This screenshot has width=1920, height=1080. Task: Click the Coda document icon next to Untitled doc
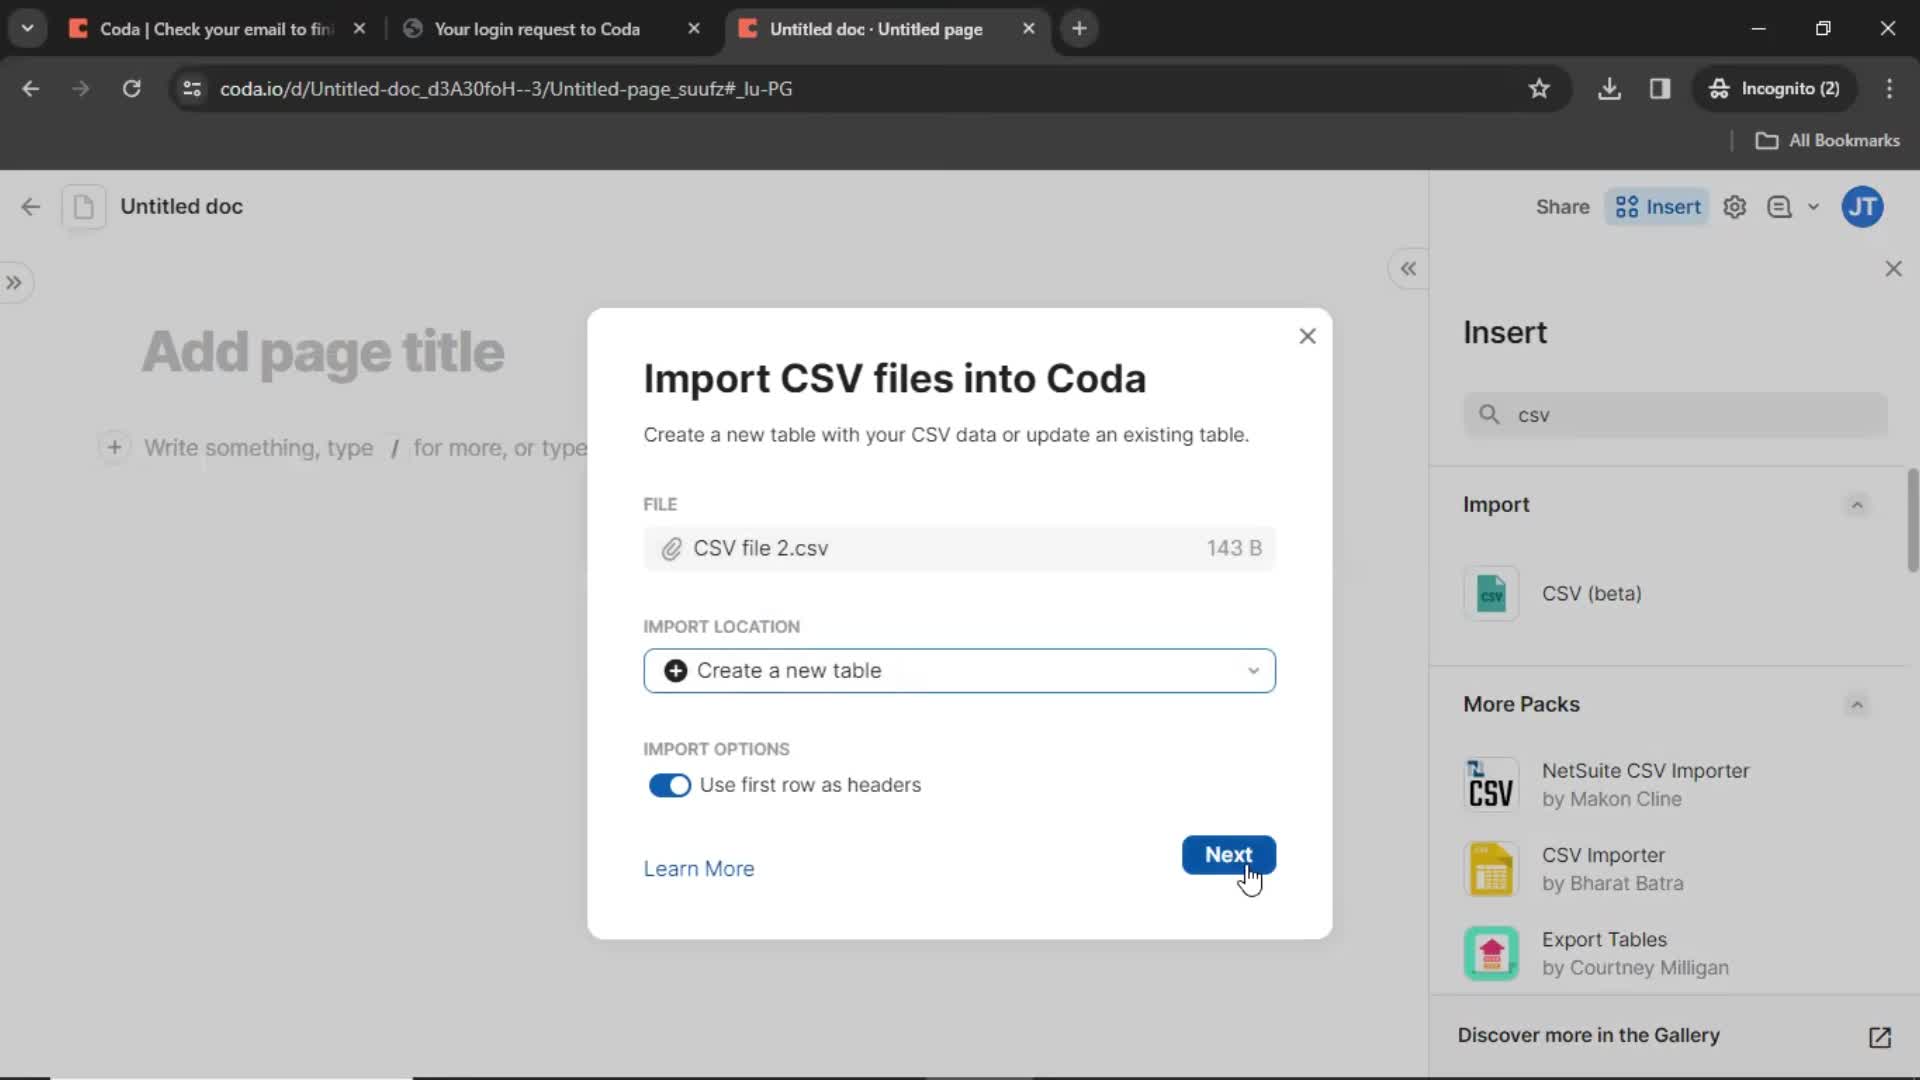[x=83, y=206]
